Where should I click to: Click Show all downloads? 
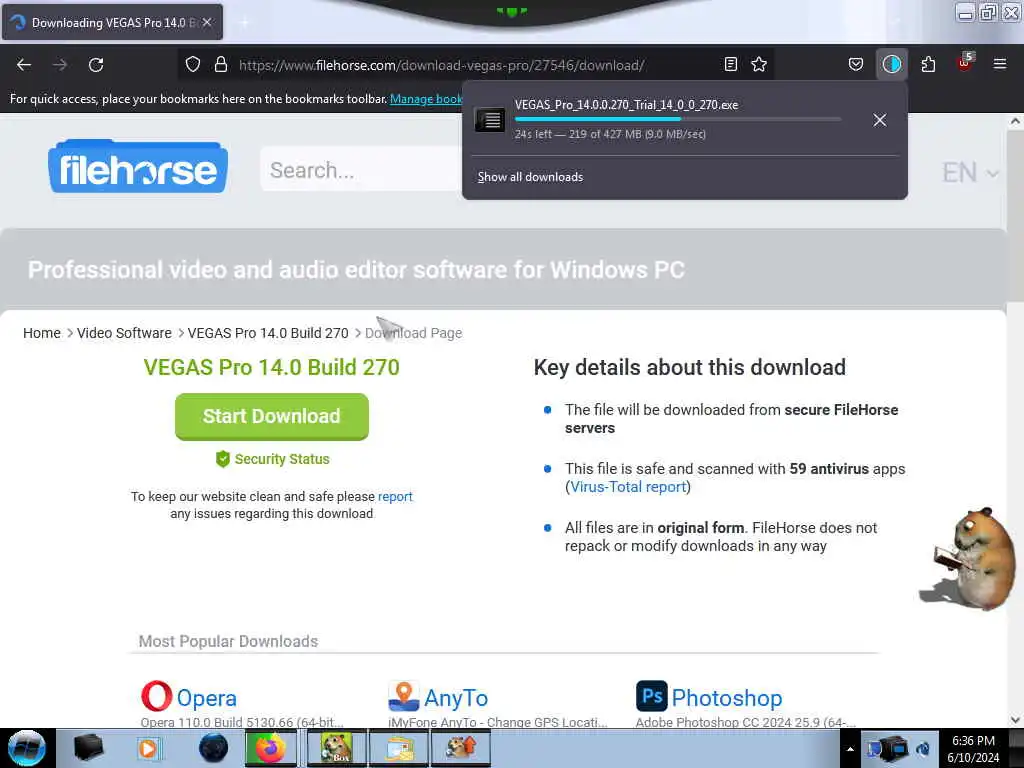click(530, 177)
